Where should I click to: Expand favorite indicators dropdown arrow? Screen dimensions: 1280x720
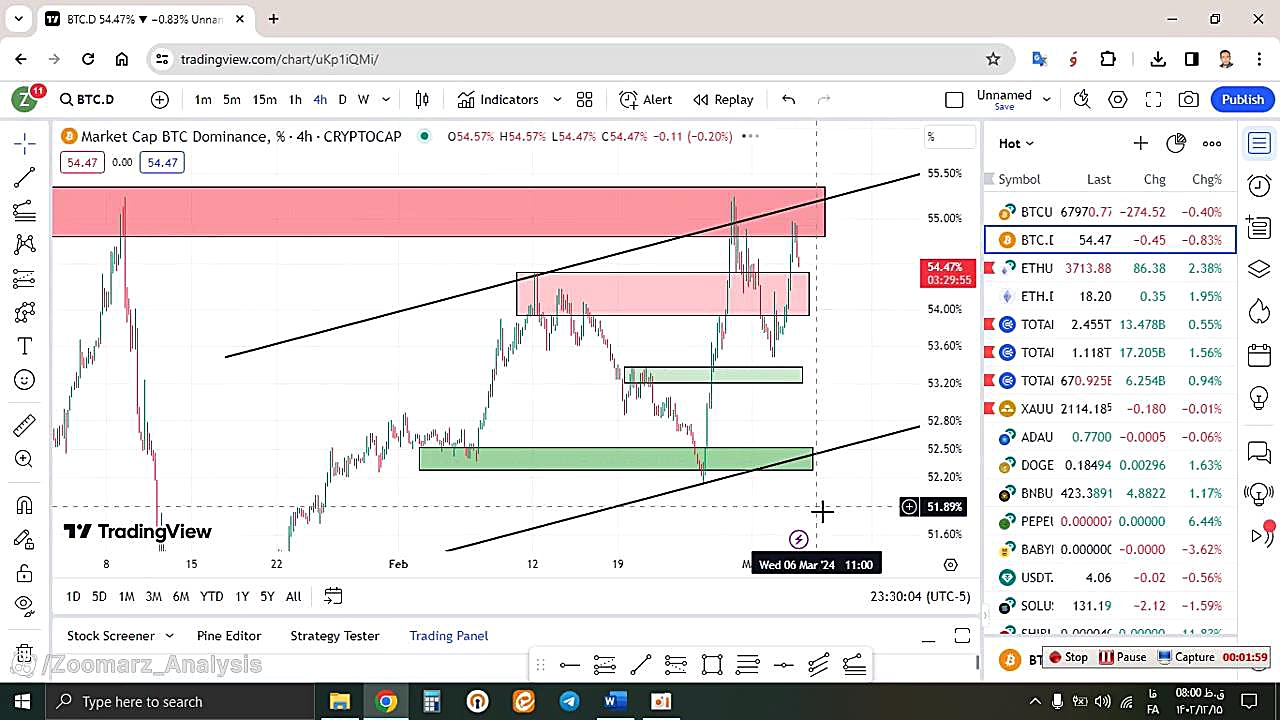(x=557, y=99)
